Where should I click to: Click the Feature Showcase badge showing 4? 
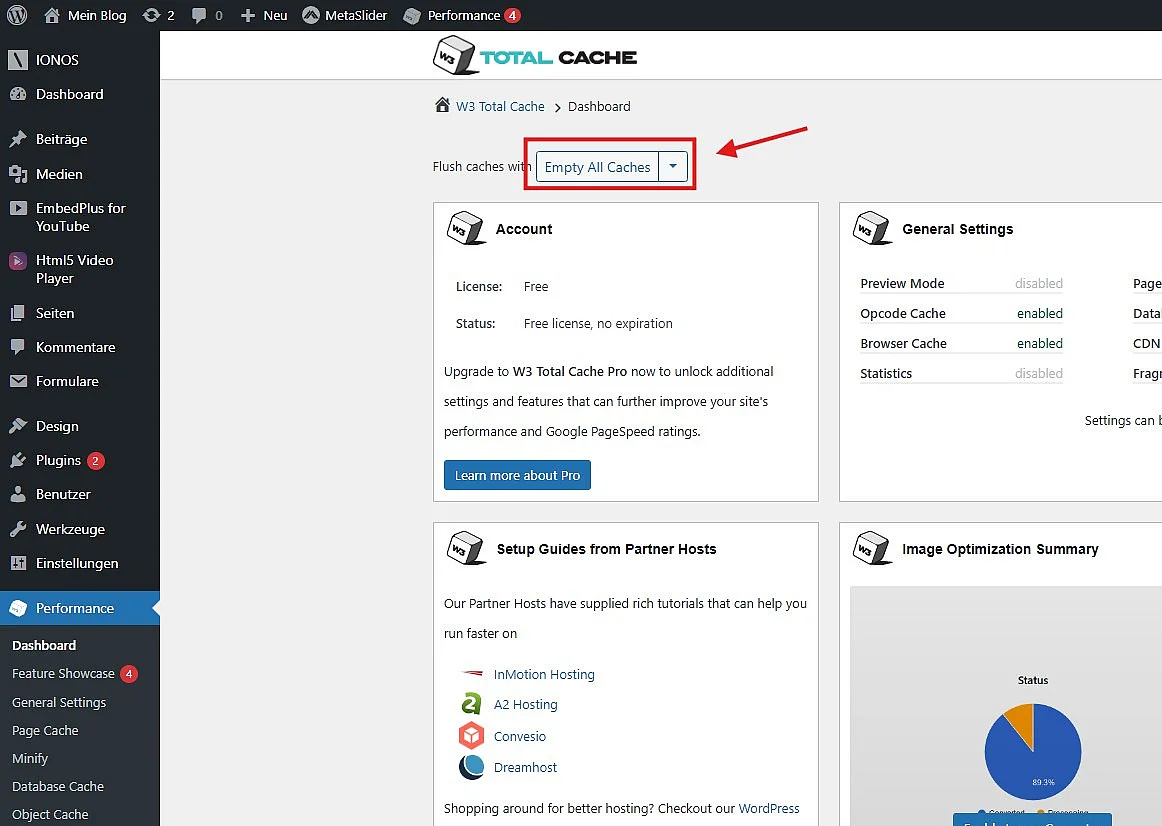(x=129, y=673)
